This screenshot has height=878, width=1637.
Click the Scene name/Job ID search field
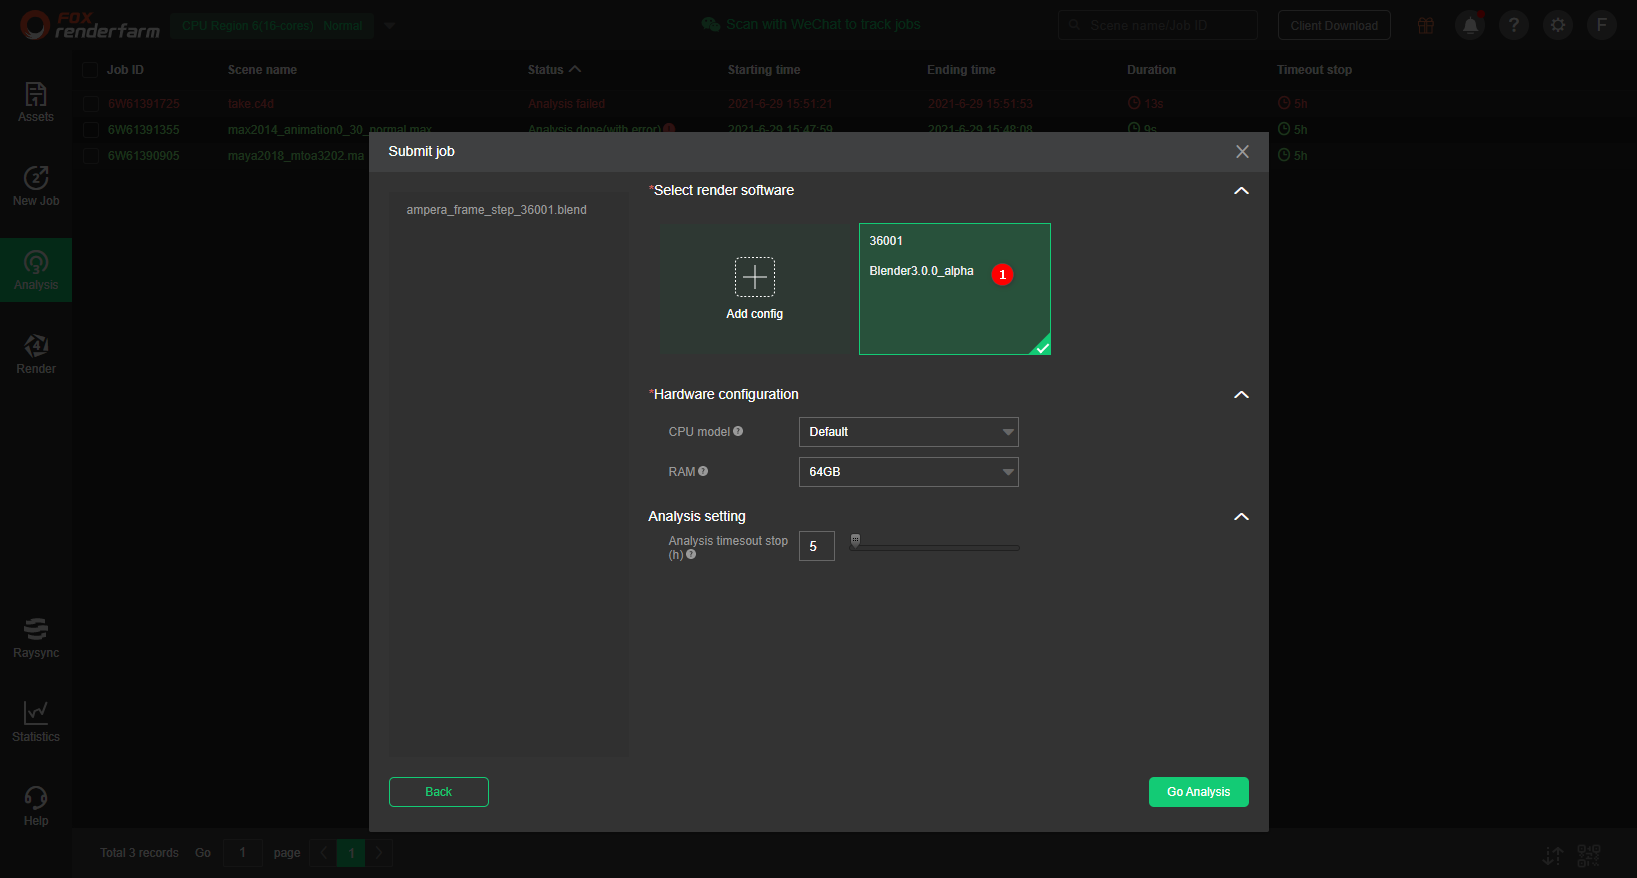tap(1157, 26)
